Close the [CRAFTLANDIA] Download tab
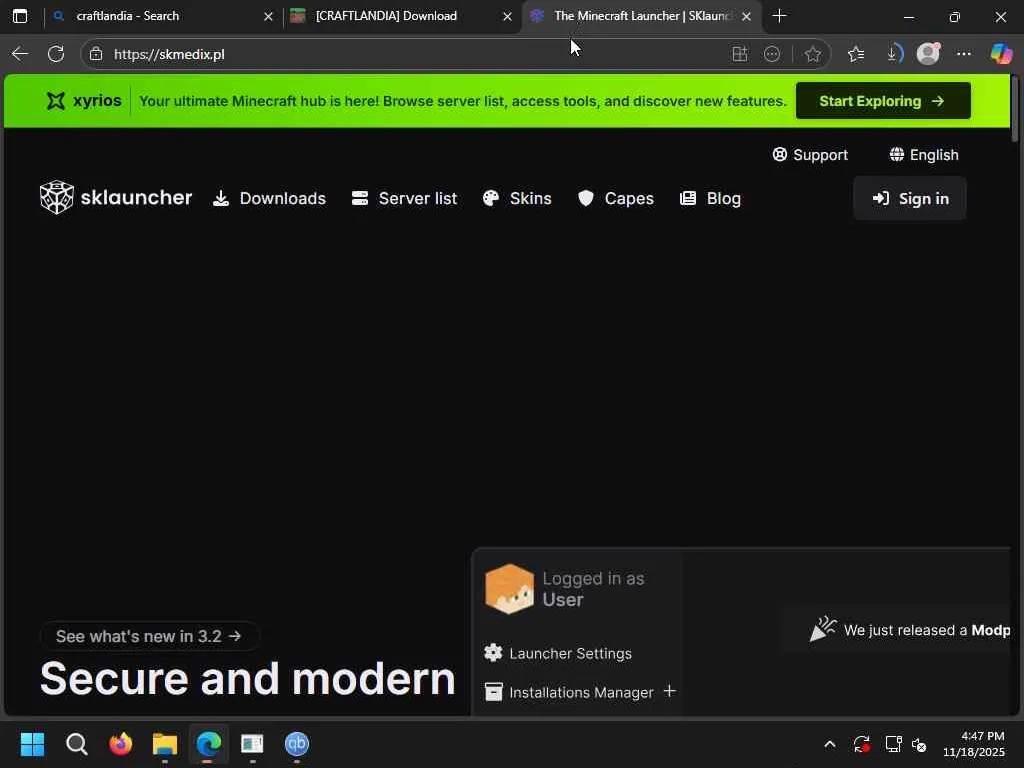 click(507, 16)
